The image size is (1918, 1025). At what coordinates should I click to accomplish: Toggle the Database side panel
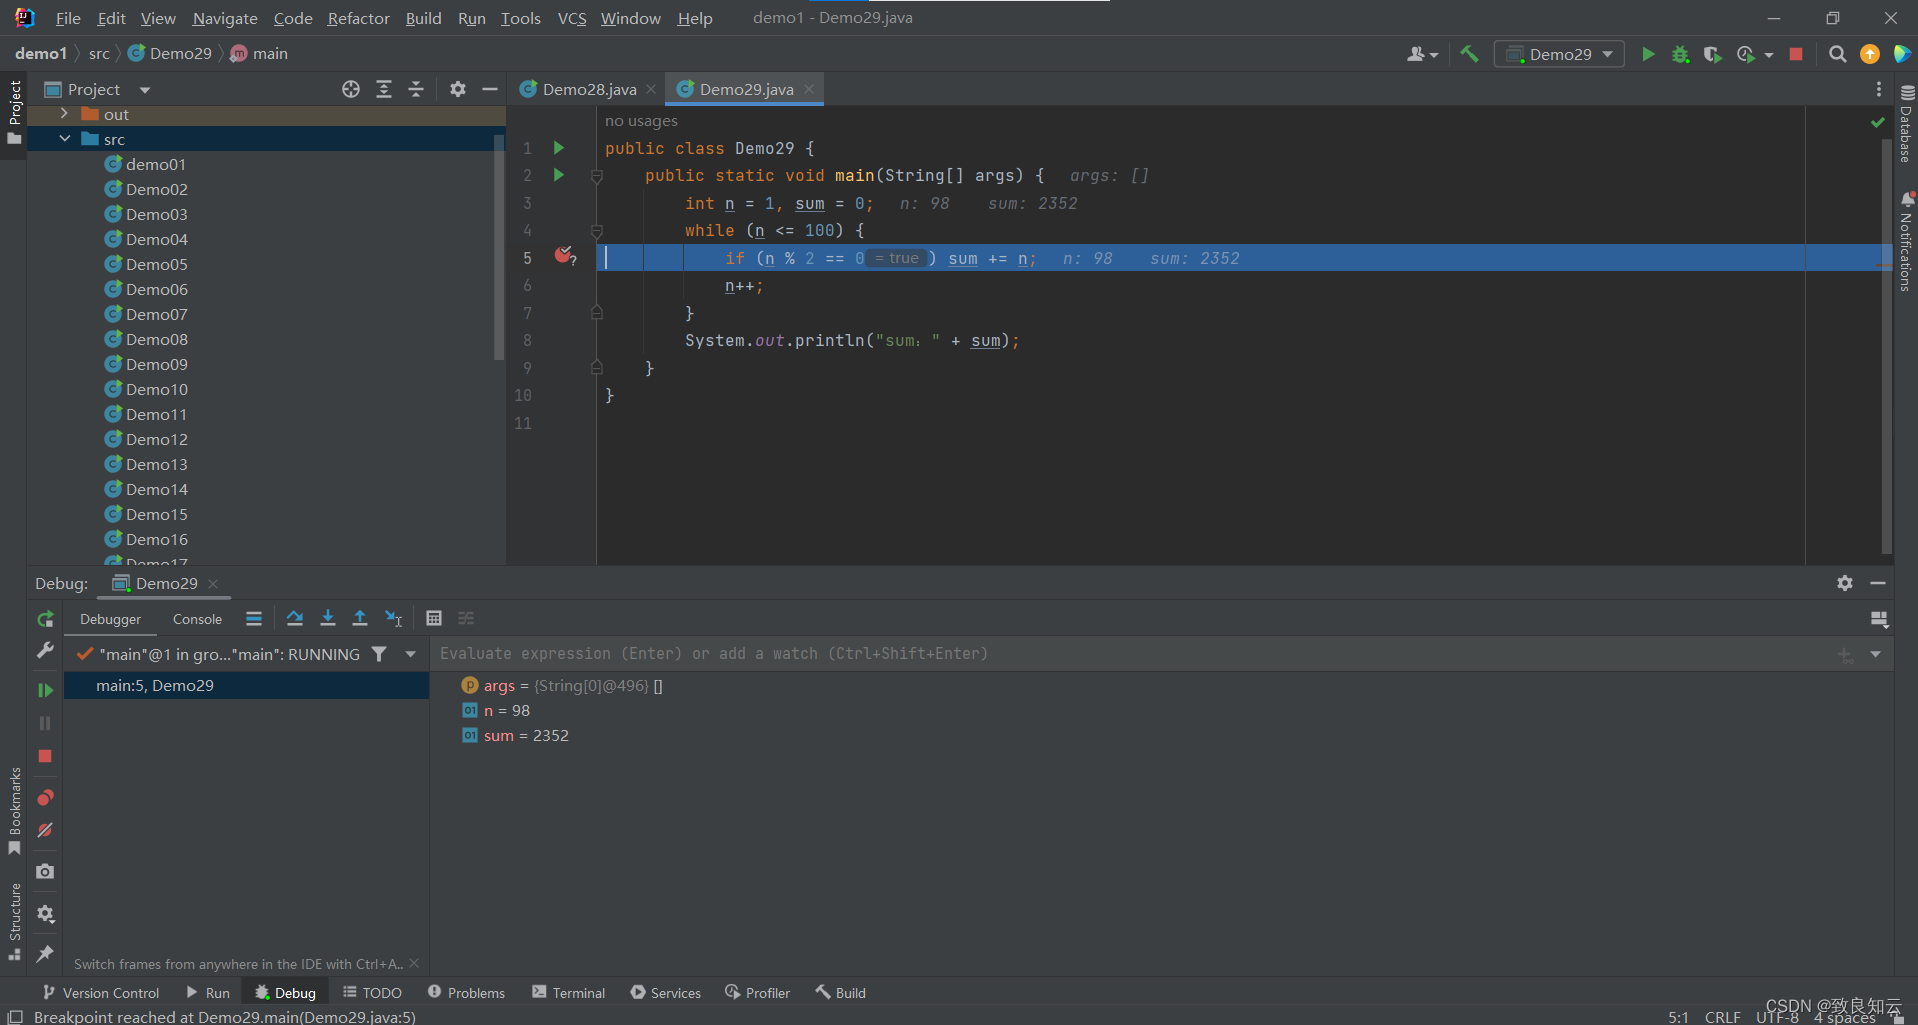1906,124
